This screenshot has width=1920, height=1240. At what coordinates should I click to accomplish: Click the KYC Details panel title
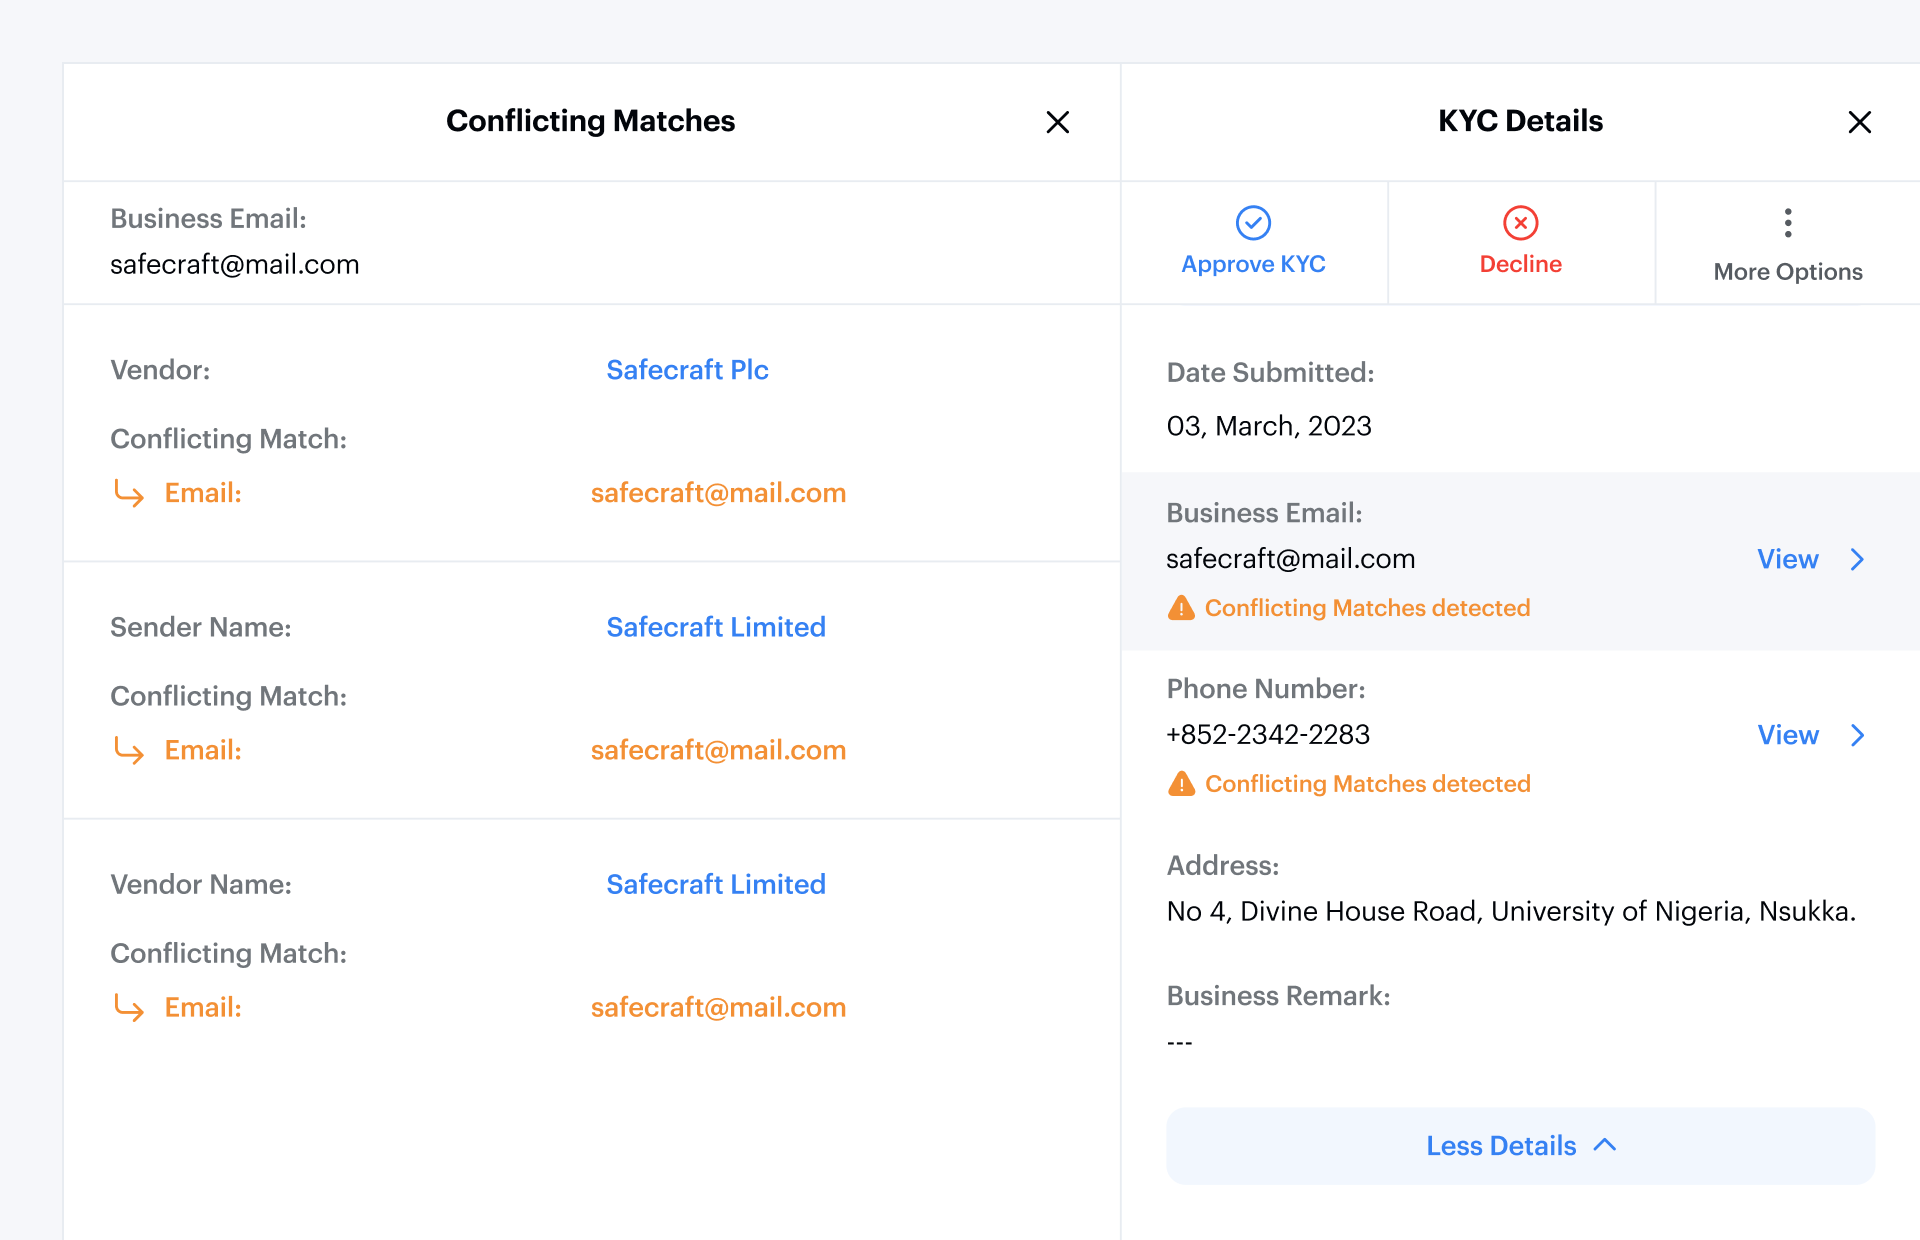coord(1520,121)
